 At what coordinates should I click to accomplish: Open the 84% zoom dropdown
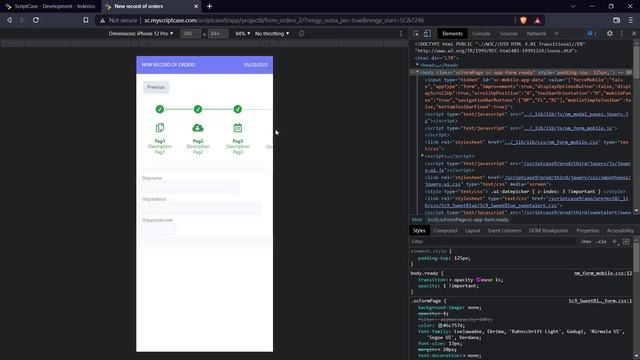pos(242,33)
